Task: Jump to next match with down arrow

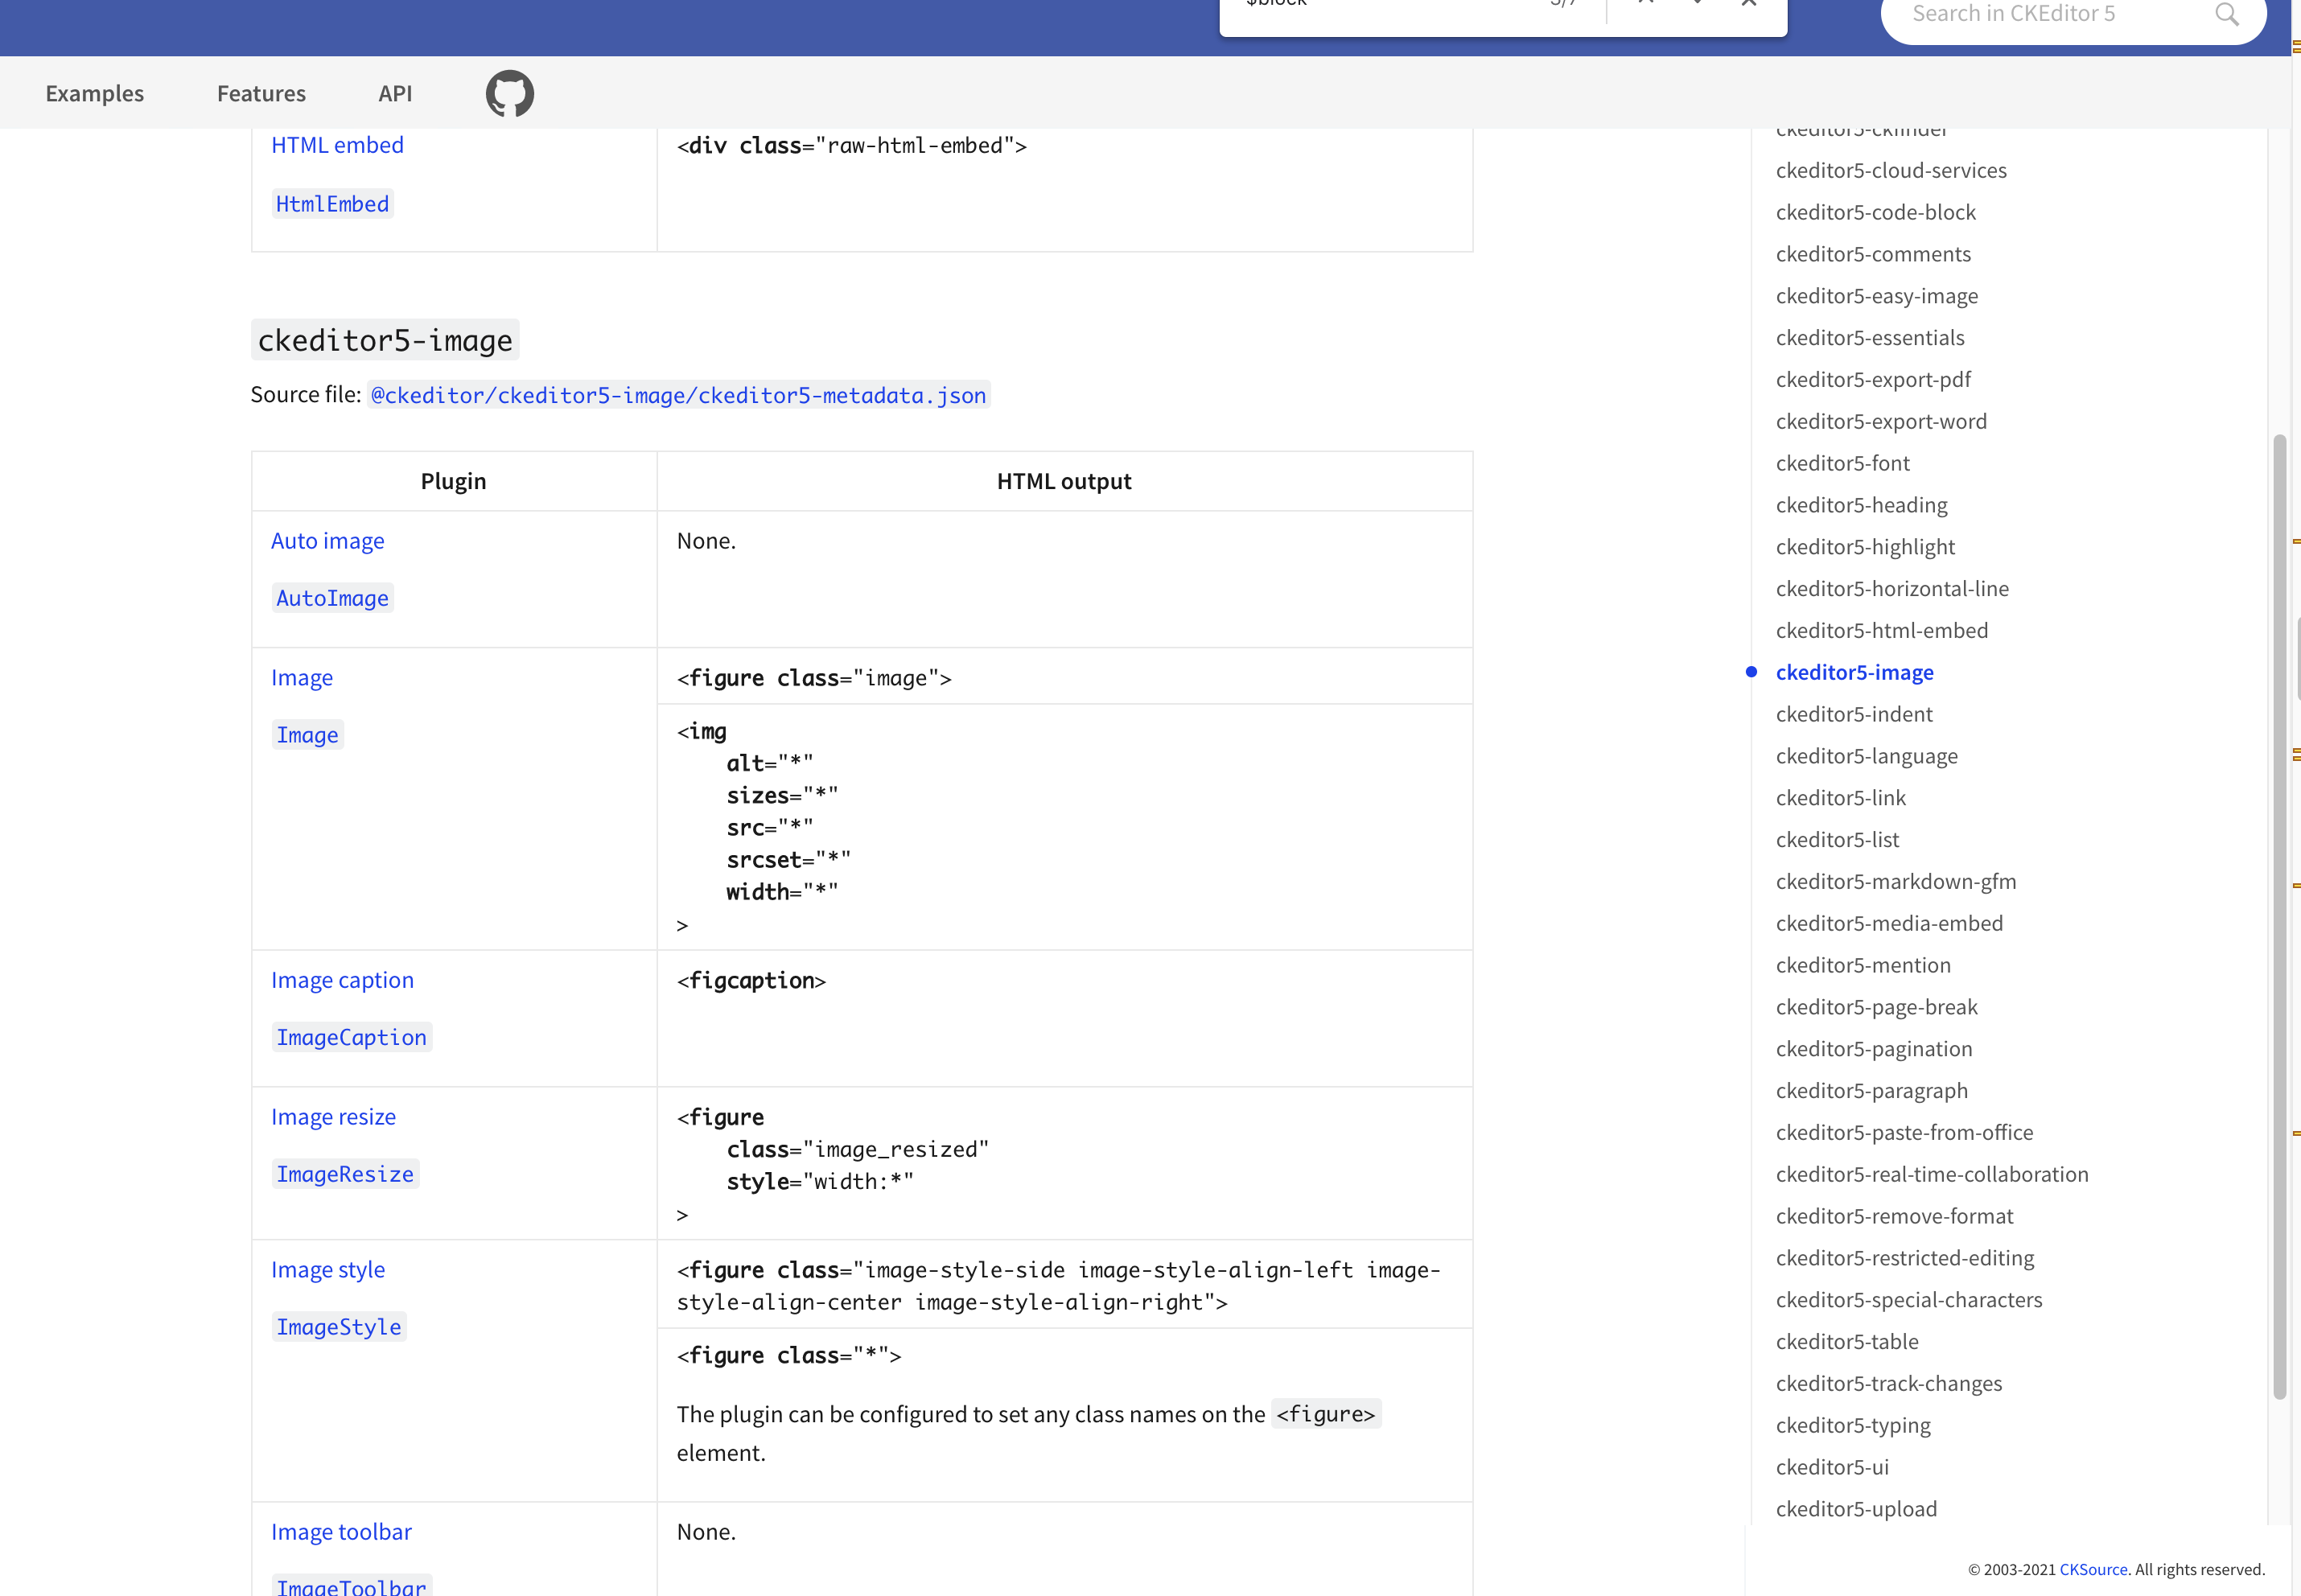Action: (x=1697, y=4)
